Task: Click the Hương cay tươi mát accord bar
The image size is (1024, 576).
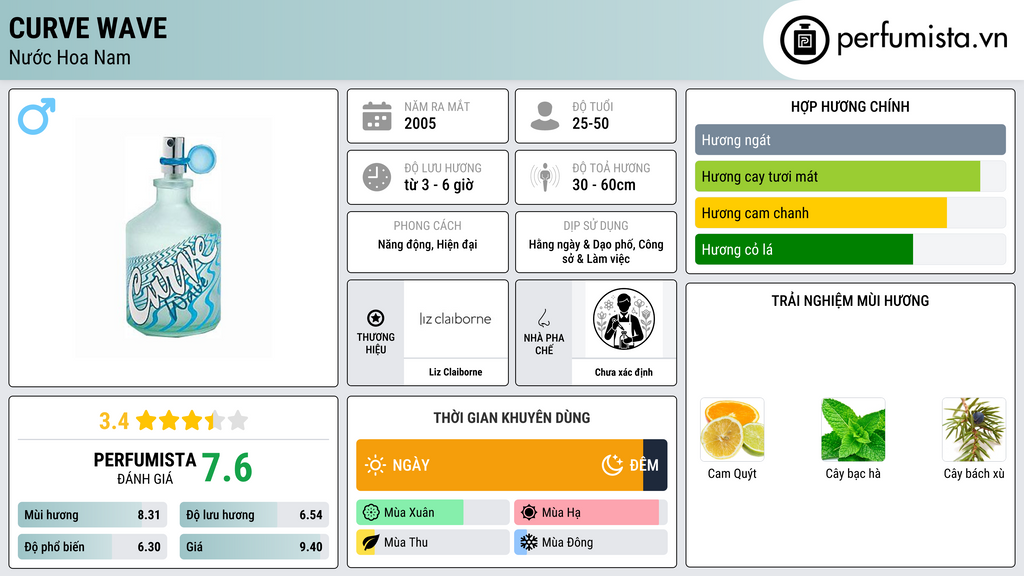Action: pyautogui.click(x=850, y=176)
